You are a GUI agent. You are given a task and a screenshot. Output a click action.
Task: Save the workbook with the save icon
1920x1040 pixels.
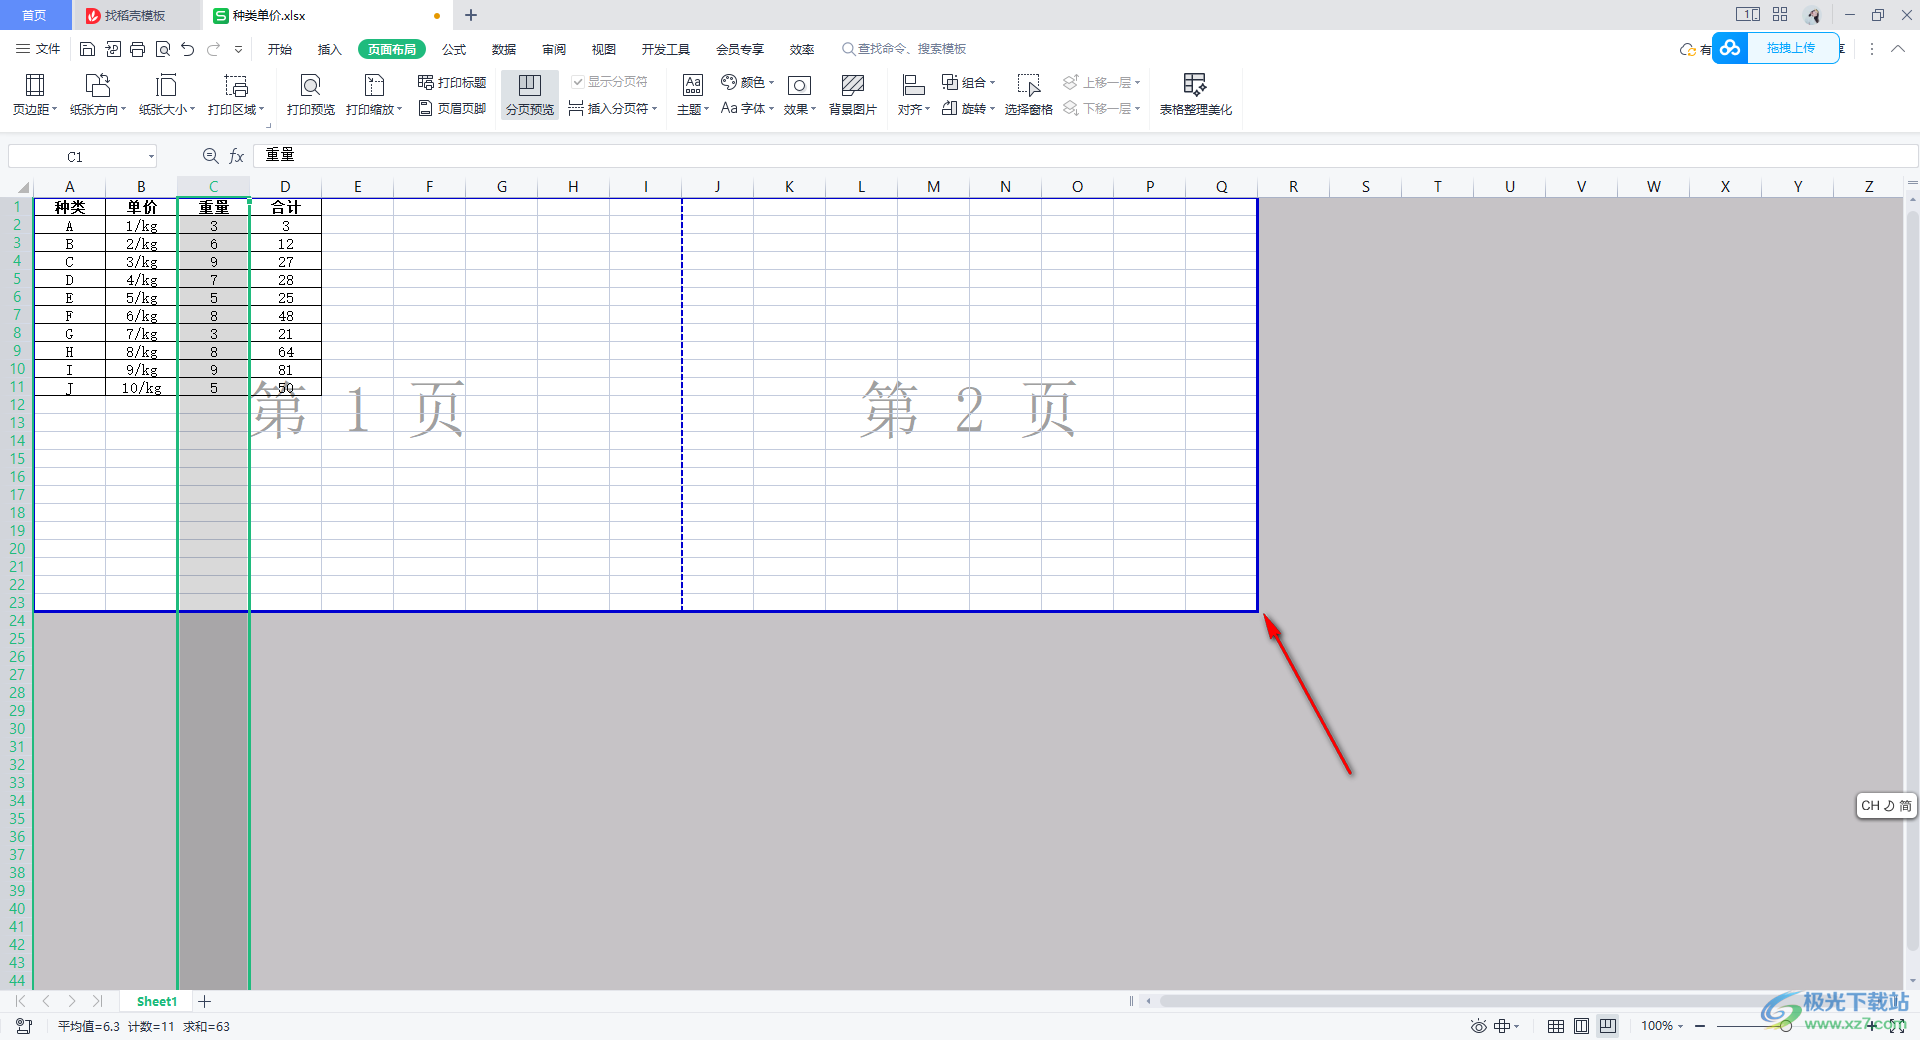click(88, 49)
